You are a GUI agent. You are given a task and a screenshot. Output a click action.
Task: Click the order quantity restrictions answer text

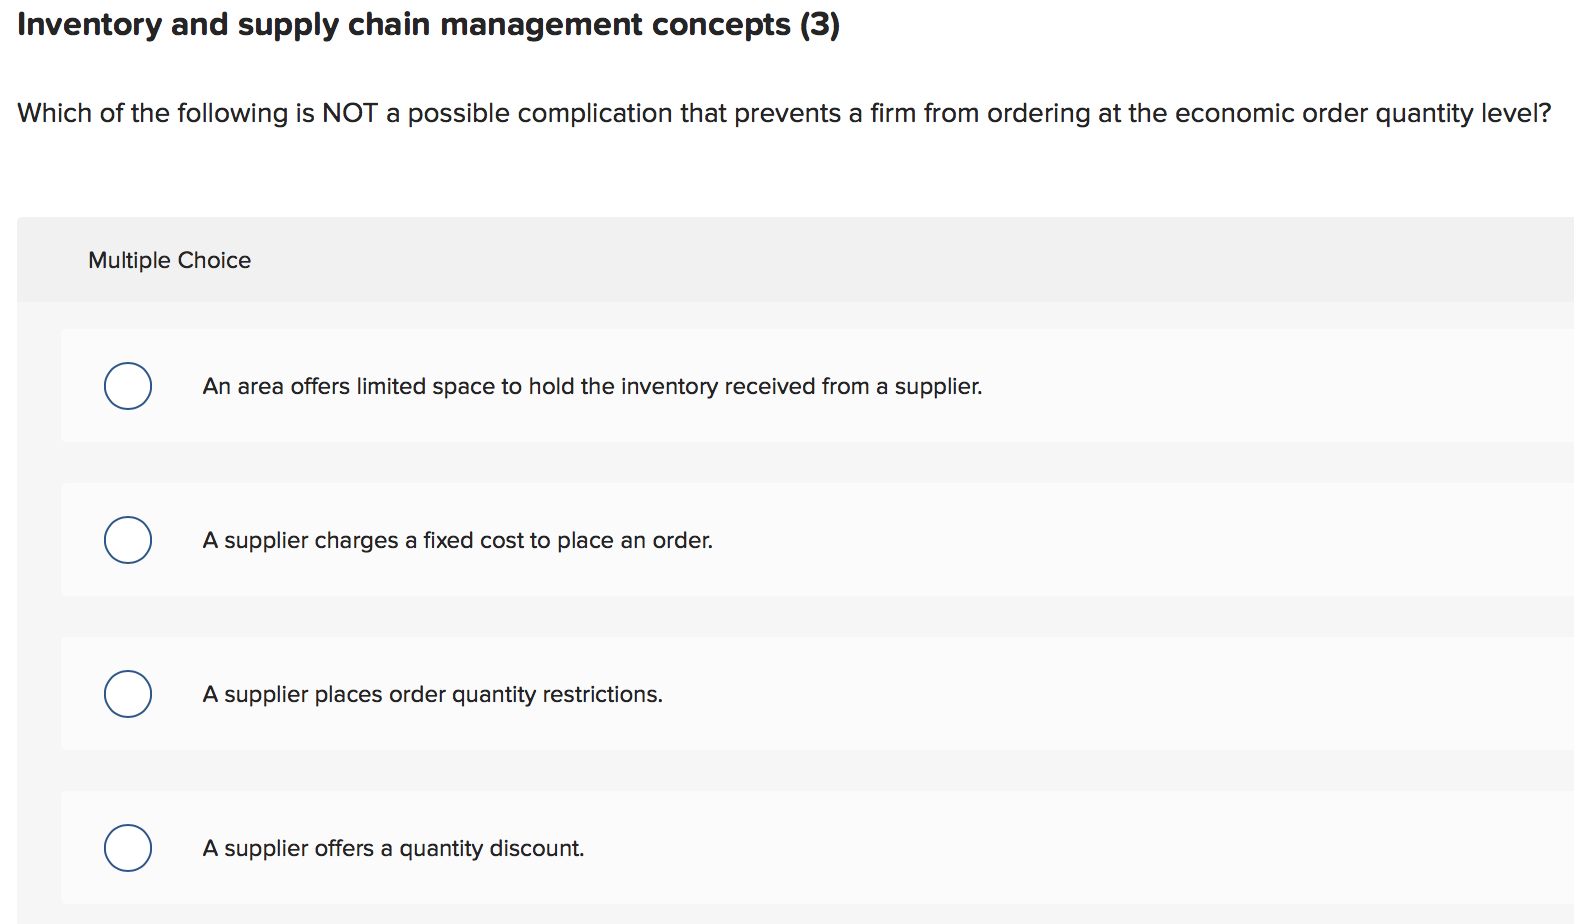[x=432, y=693]
